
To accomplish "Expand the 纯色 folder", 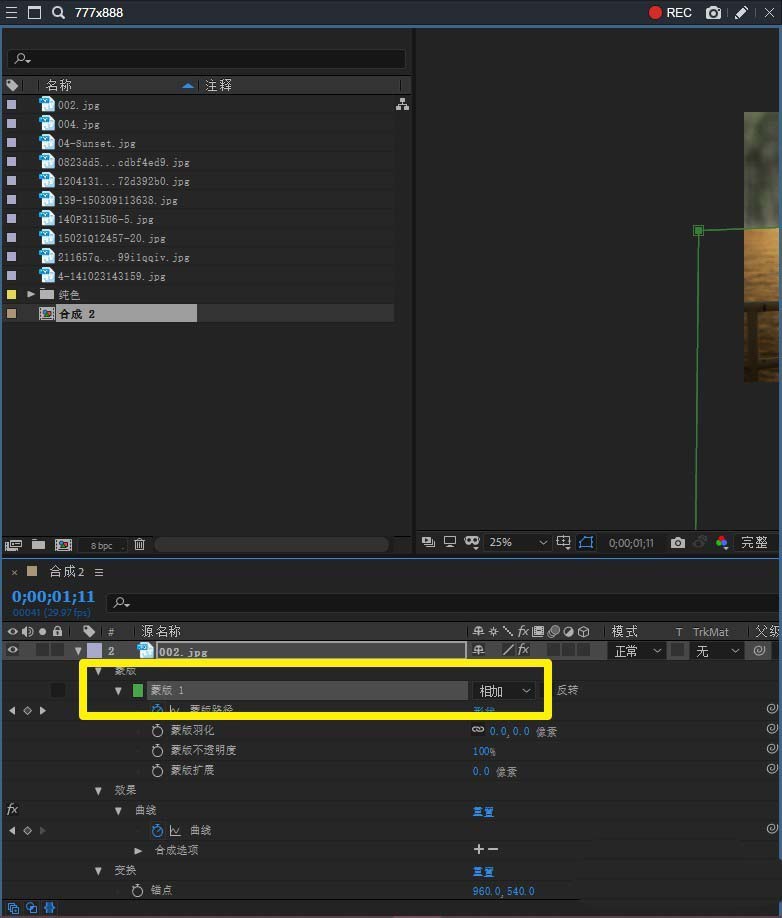I will (x=31, y=294).
